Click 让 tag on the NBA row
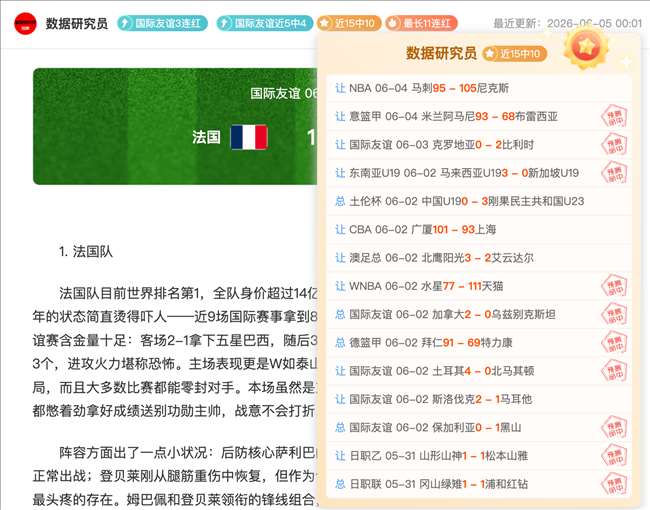Image resolution: width=650 pixels, height=510 pixels. (x=340, y=88)
